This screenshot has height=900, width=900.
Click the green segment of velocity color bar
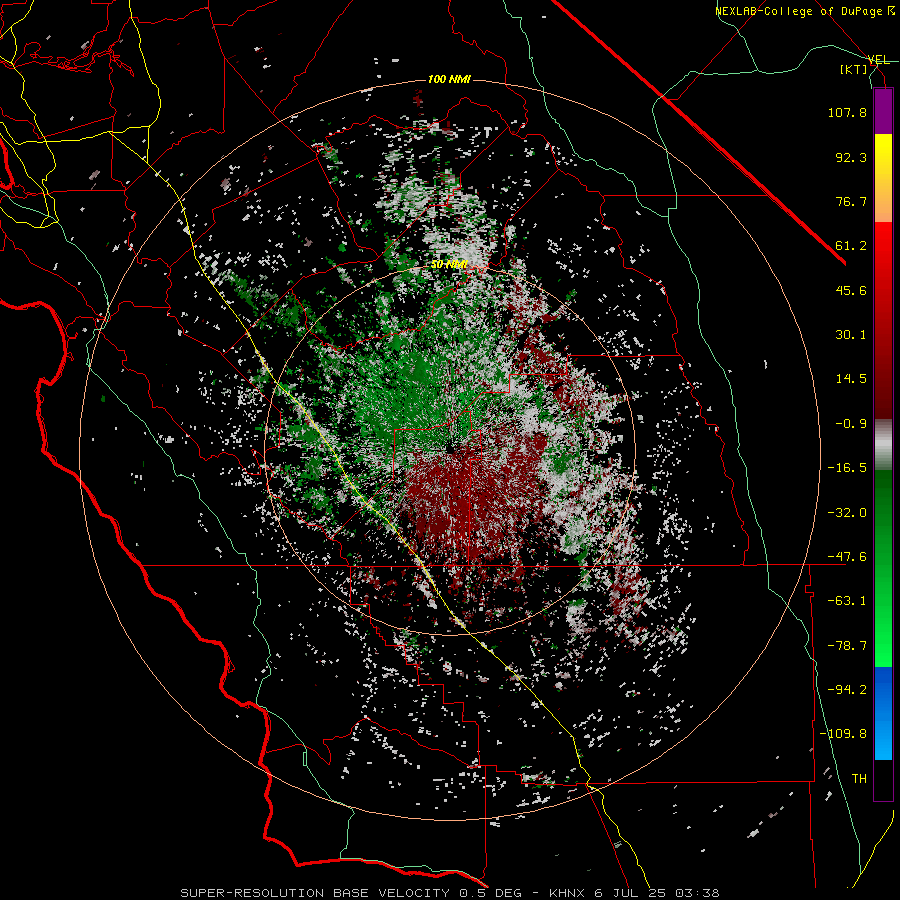point(883,568)
